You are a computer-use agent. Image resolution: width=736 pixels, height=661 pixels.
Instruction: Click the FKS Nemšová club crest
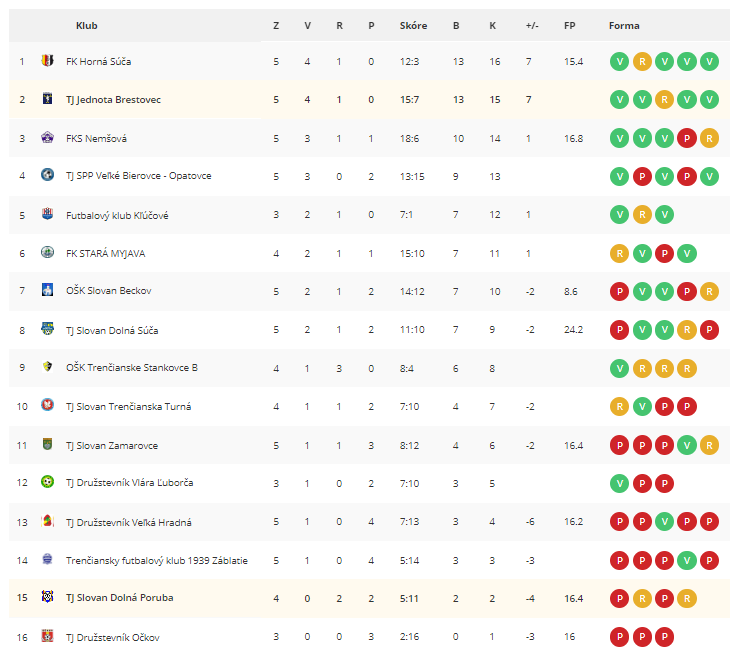pos(47,137)
